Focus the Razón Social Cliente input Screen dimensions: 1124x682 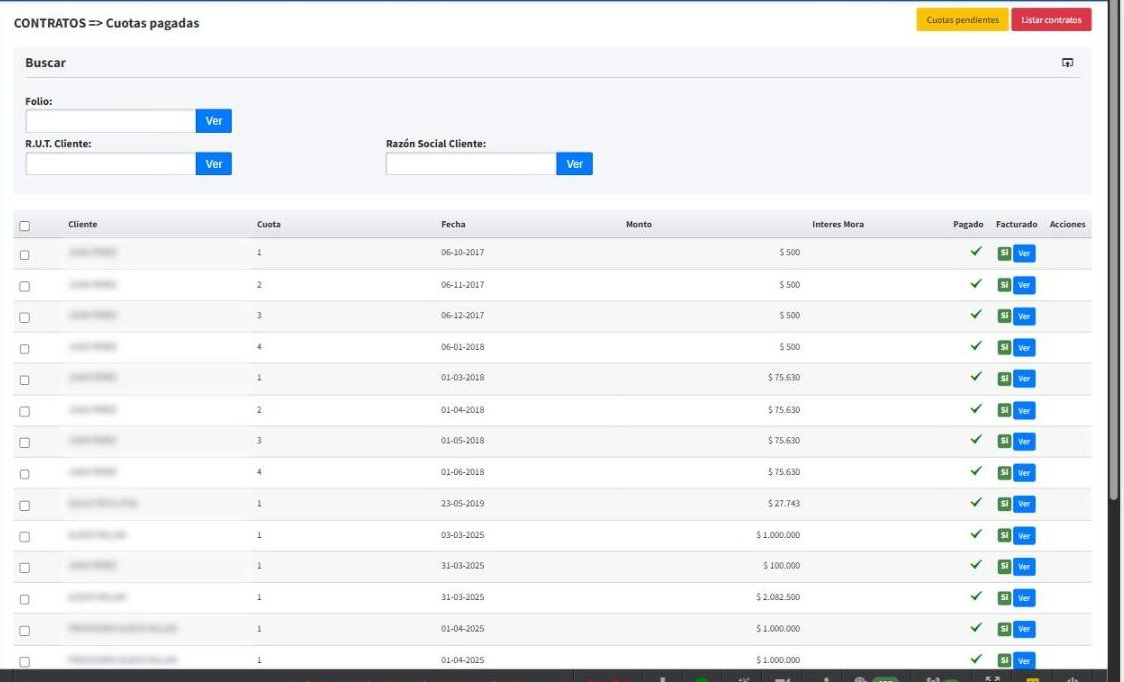point(471,164)
